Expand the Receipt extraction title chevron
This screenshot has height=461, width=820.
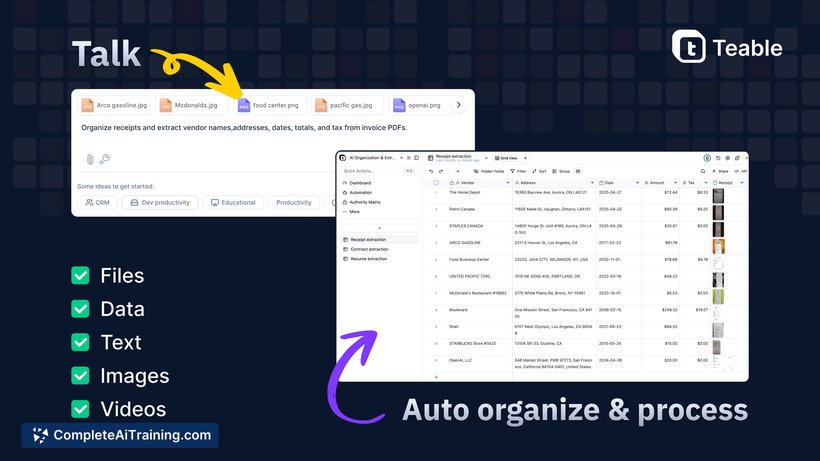[486, 158]
